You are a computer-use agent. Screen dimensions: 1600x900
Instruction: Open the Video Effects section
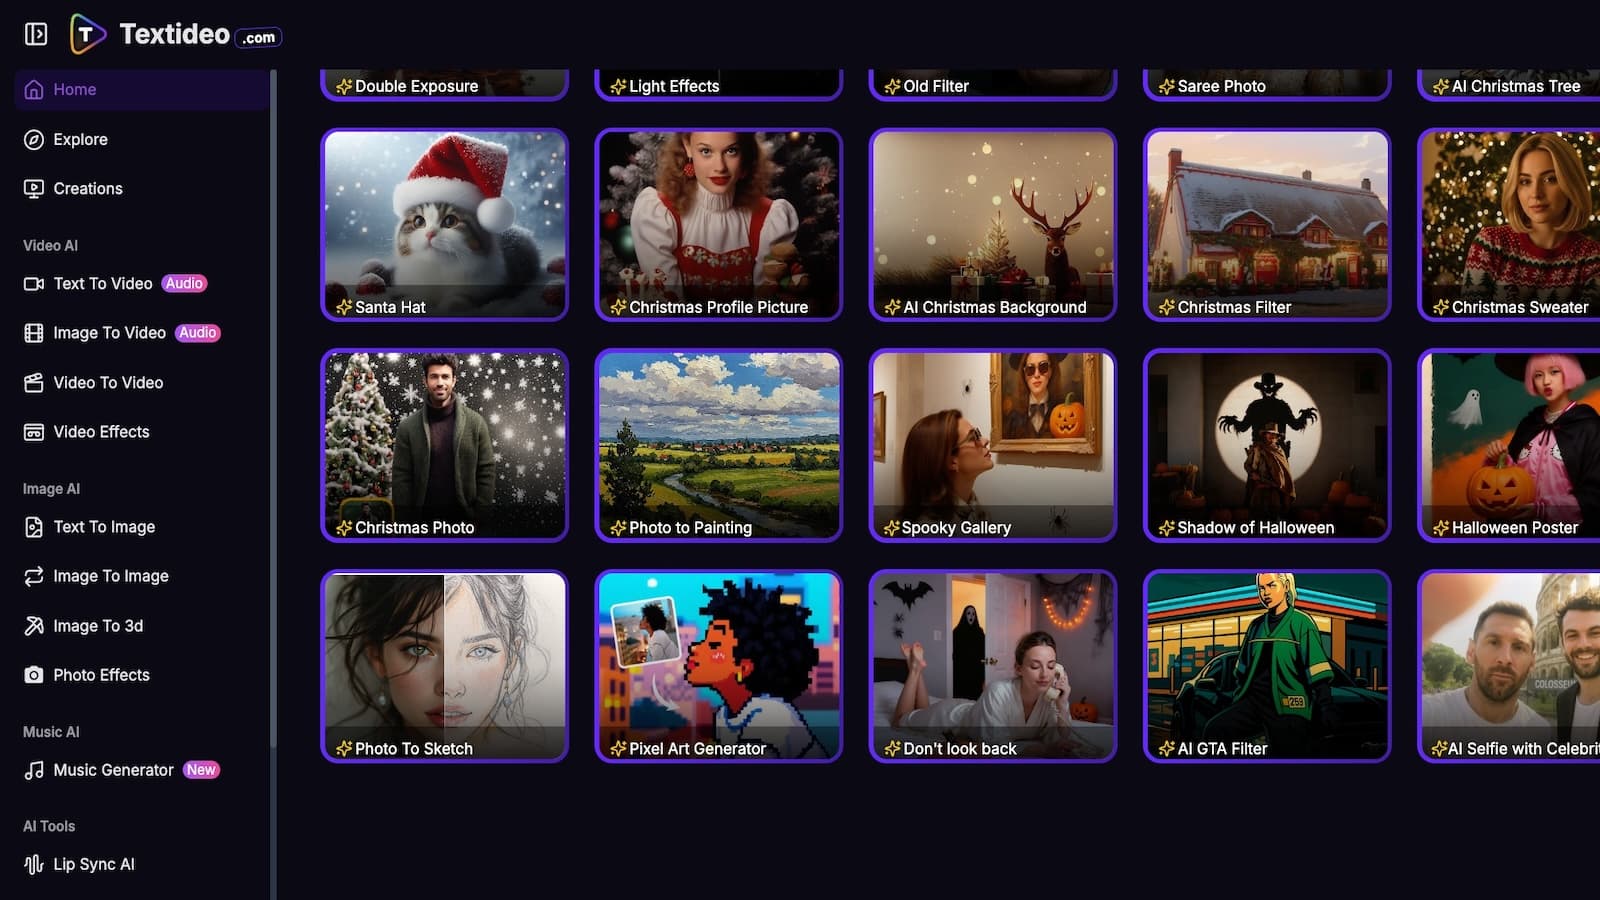[100, 431]
